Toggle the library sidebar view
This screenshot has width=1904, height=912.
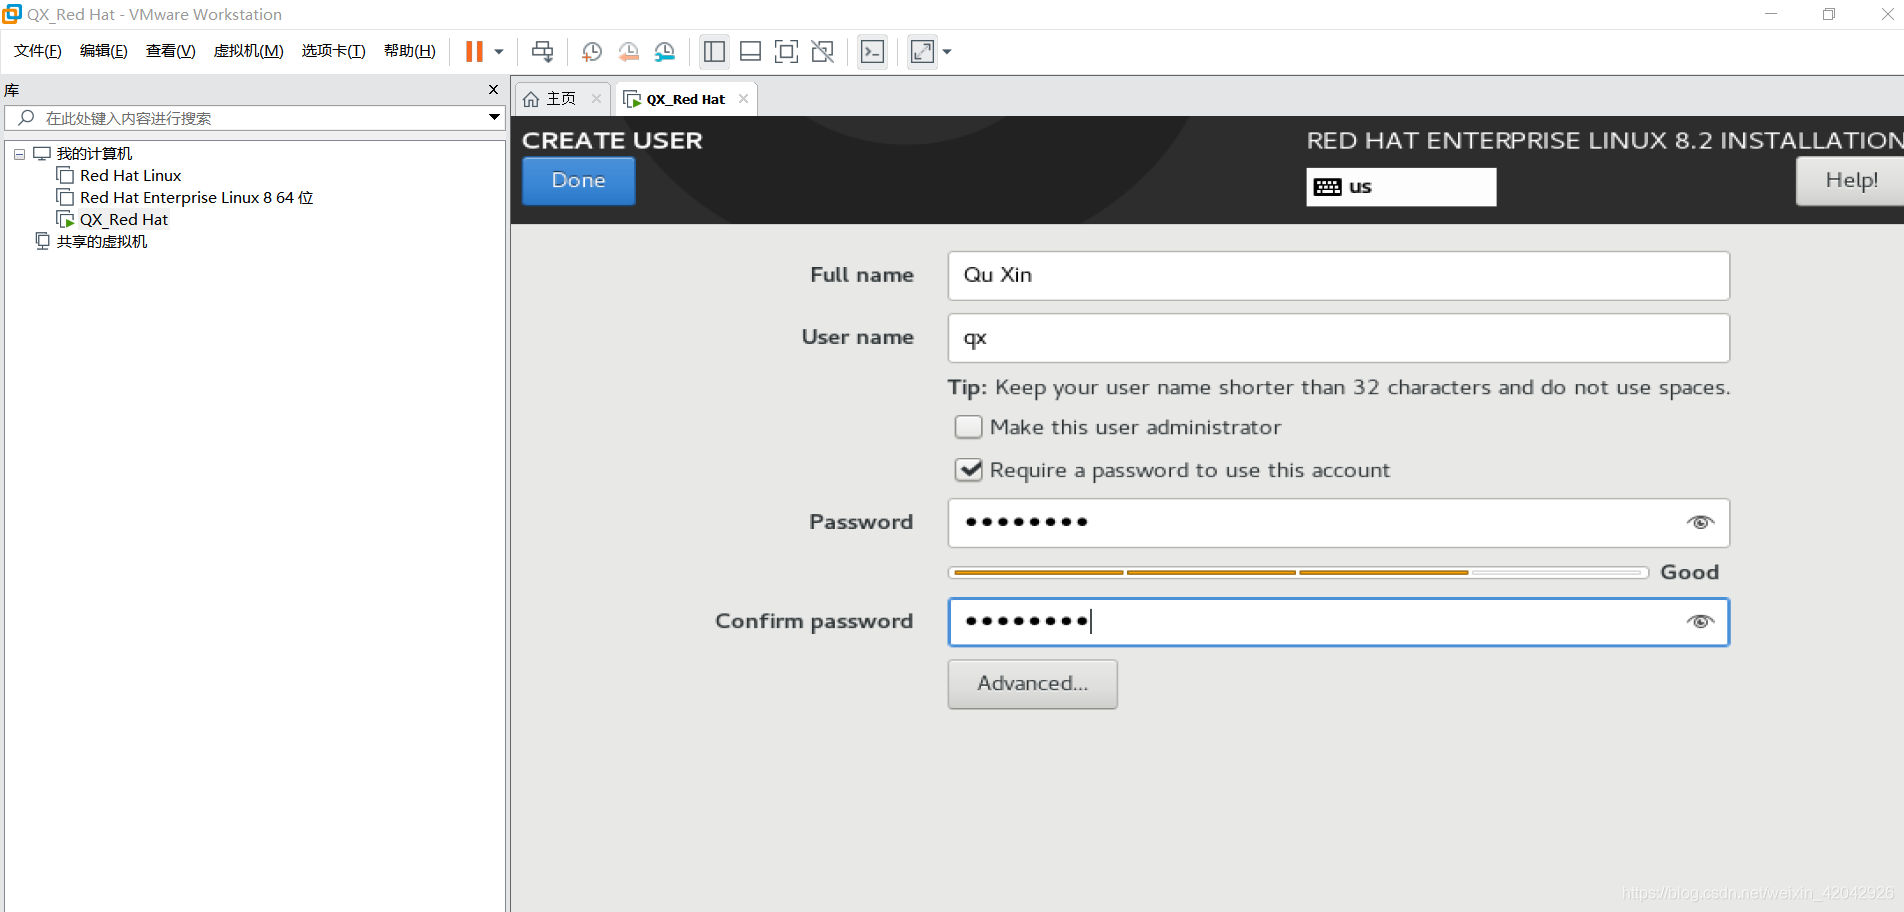714,52
